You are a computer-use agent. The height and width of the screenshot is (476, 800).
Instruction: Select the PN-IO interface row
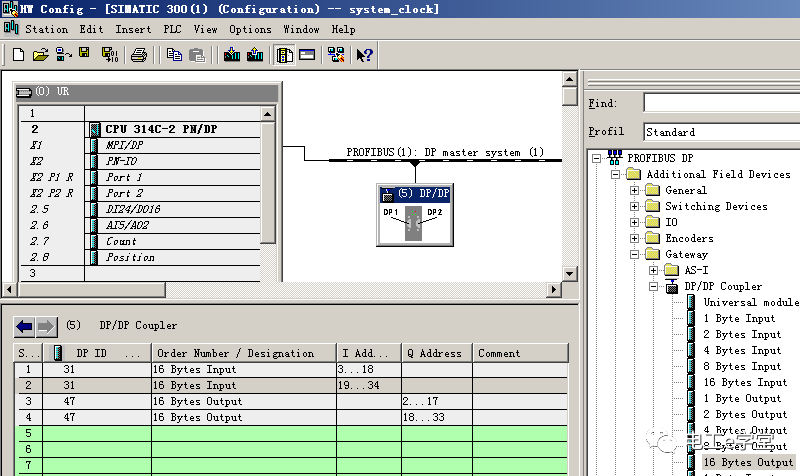[140, 161]
